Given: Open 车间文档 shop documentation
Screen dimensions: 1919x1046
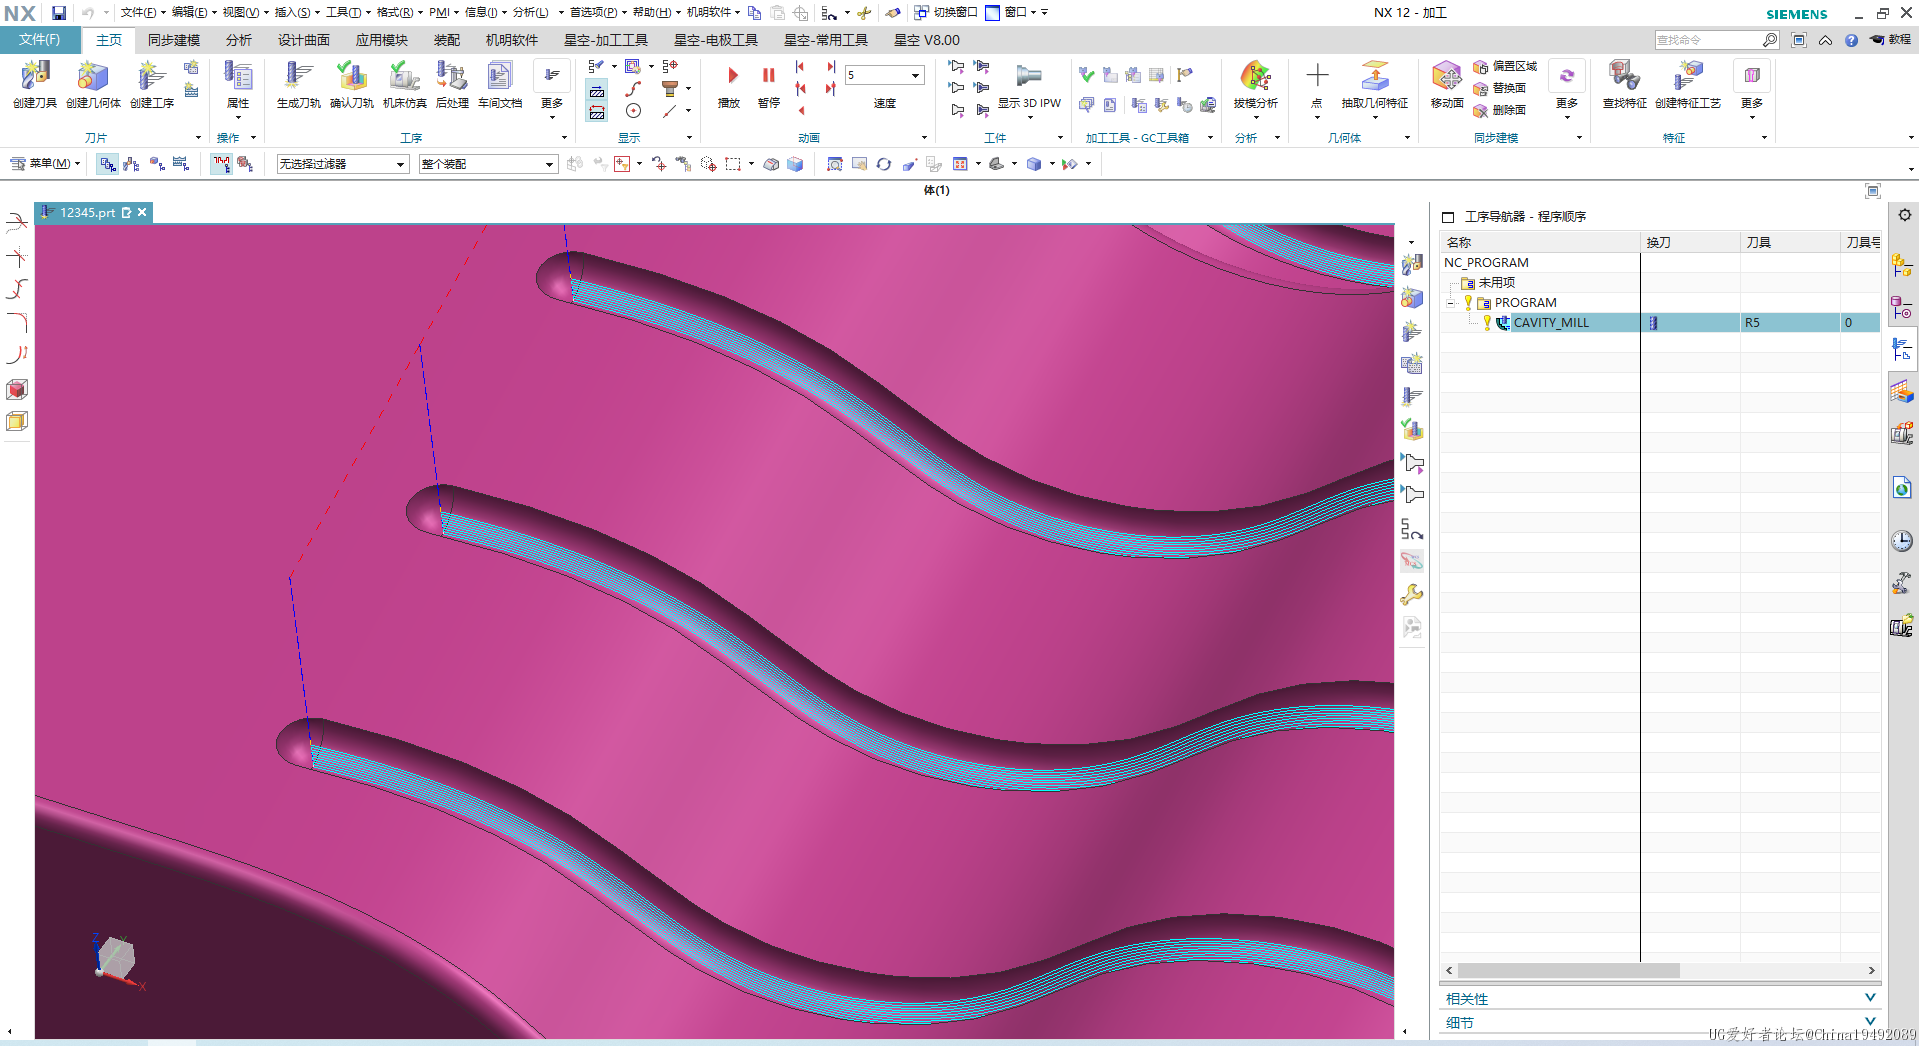Looking at the screenshot, I should pyautogui.click(x=500, y=84).
